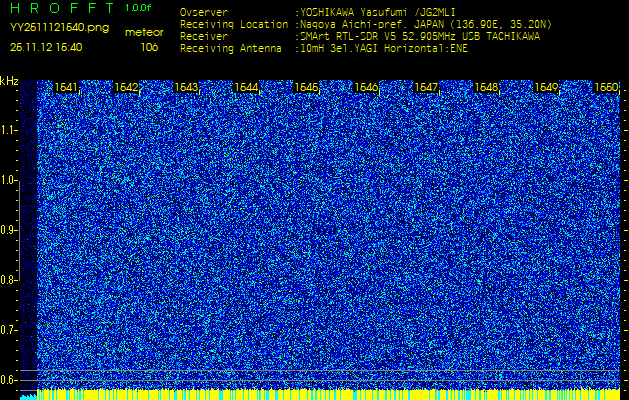Viewport: 629px width, 400px height.
Task: Click the "Receiving Antenna" label
Action: (x=231, y=49)
